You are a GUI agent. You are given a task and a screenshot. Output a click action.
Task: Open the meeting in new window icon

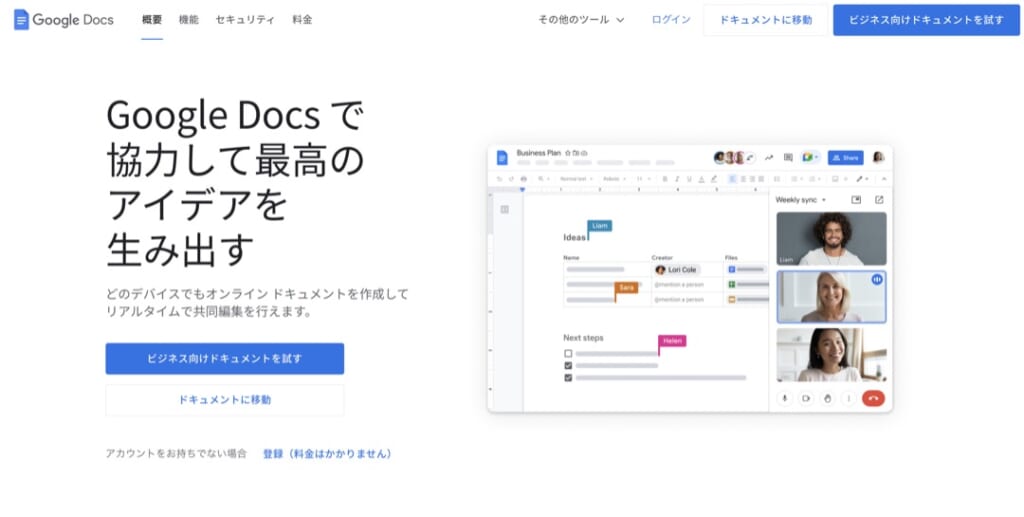pyautogui.click(x=879, y=200)
